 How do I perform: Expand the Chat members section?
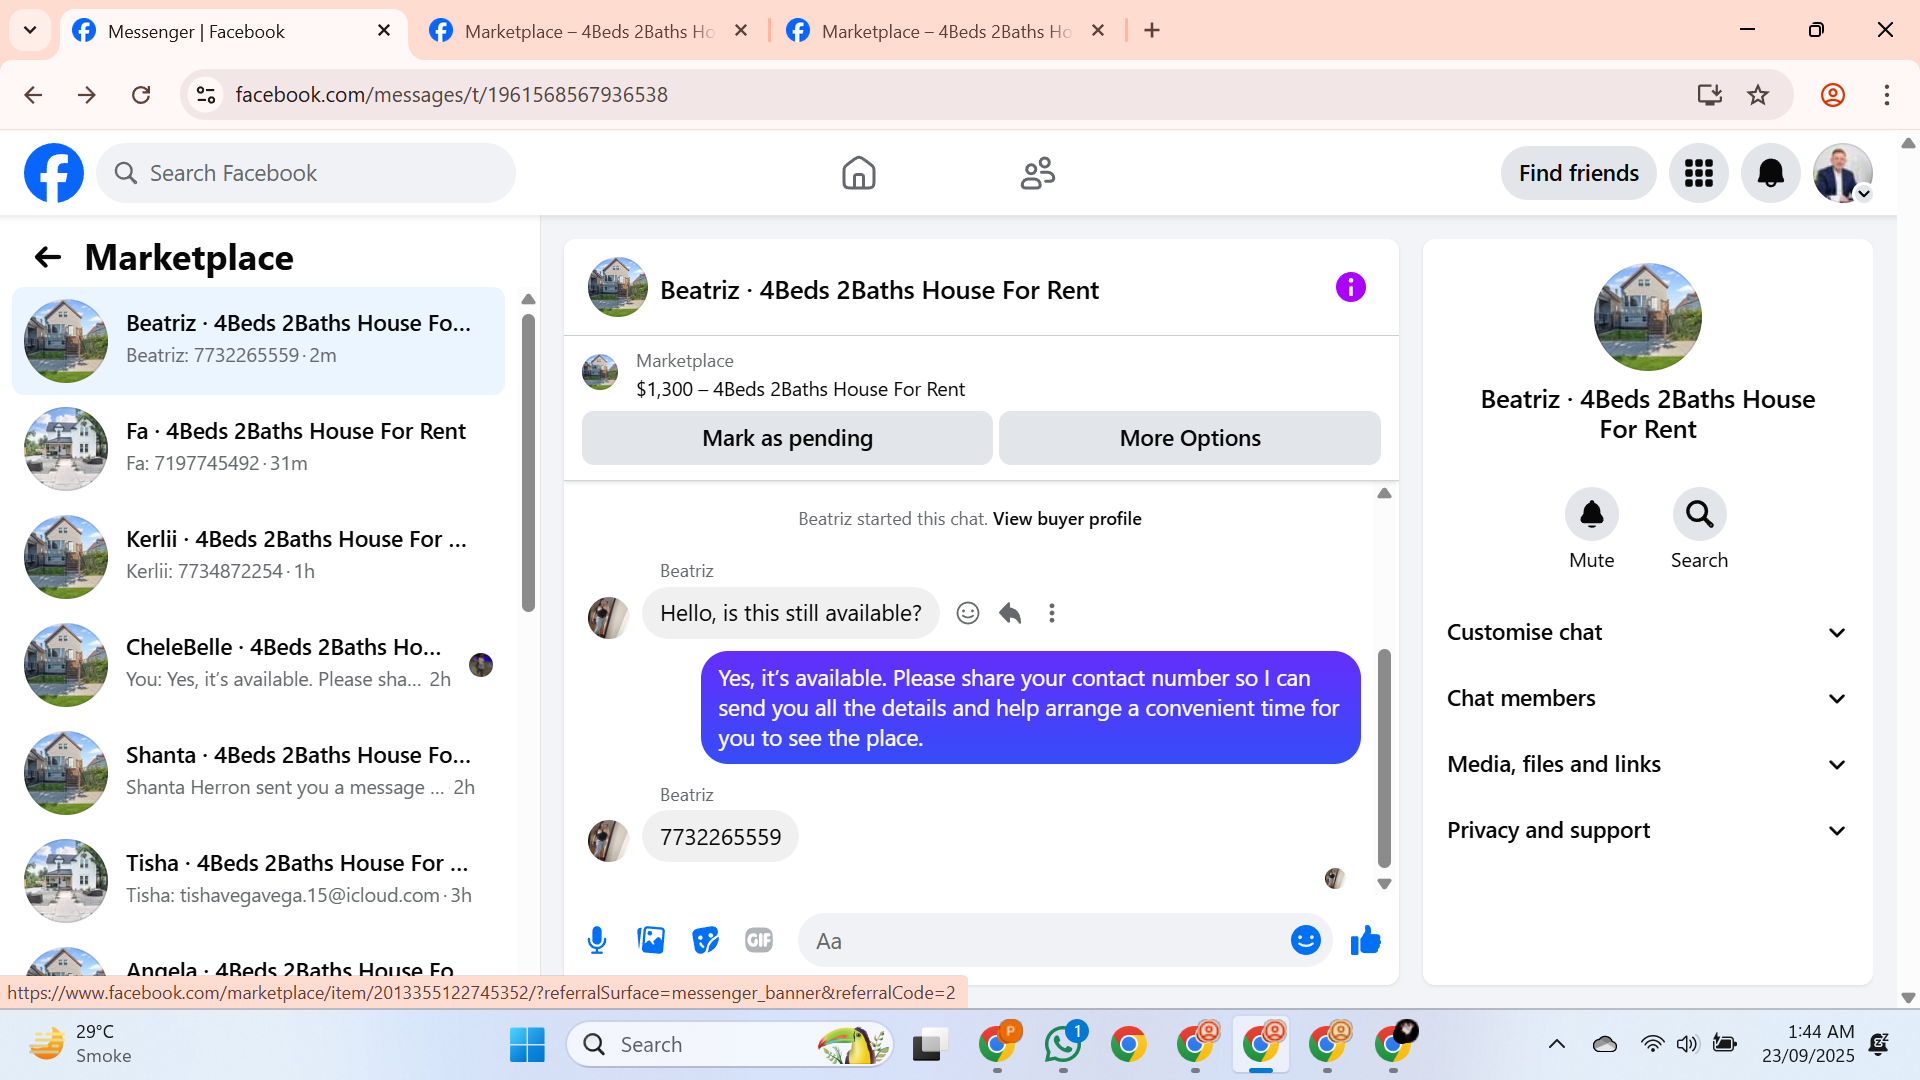coord(1647,698)
